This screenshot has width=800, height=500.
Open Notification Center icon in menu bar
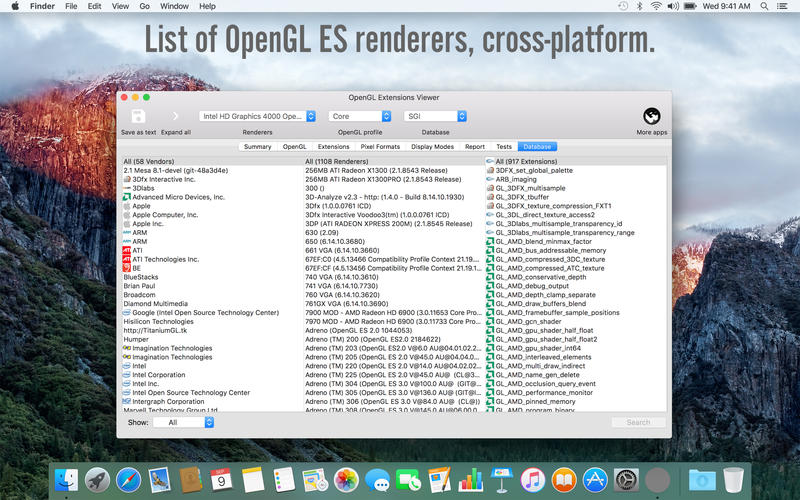tap(782, 6)
